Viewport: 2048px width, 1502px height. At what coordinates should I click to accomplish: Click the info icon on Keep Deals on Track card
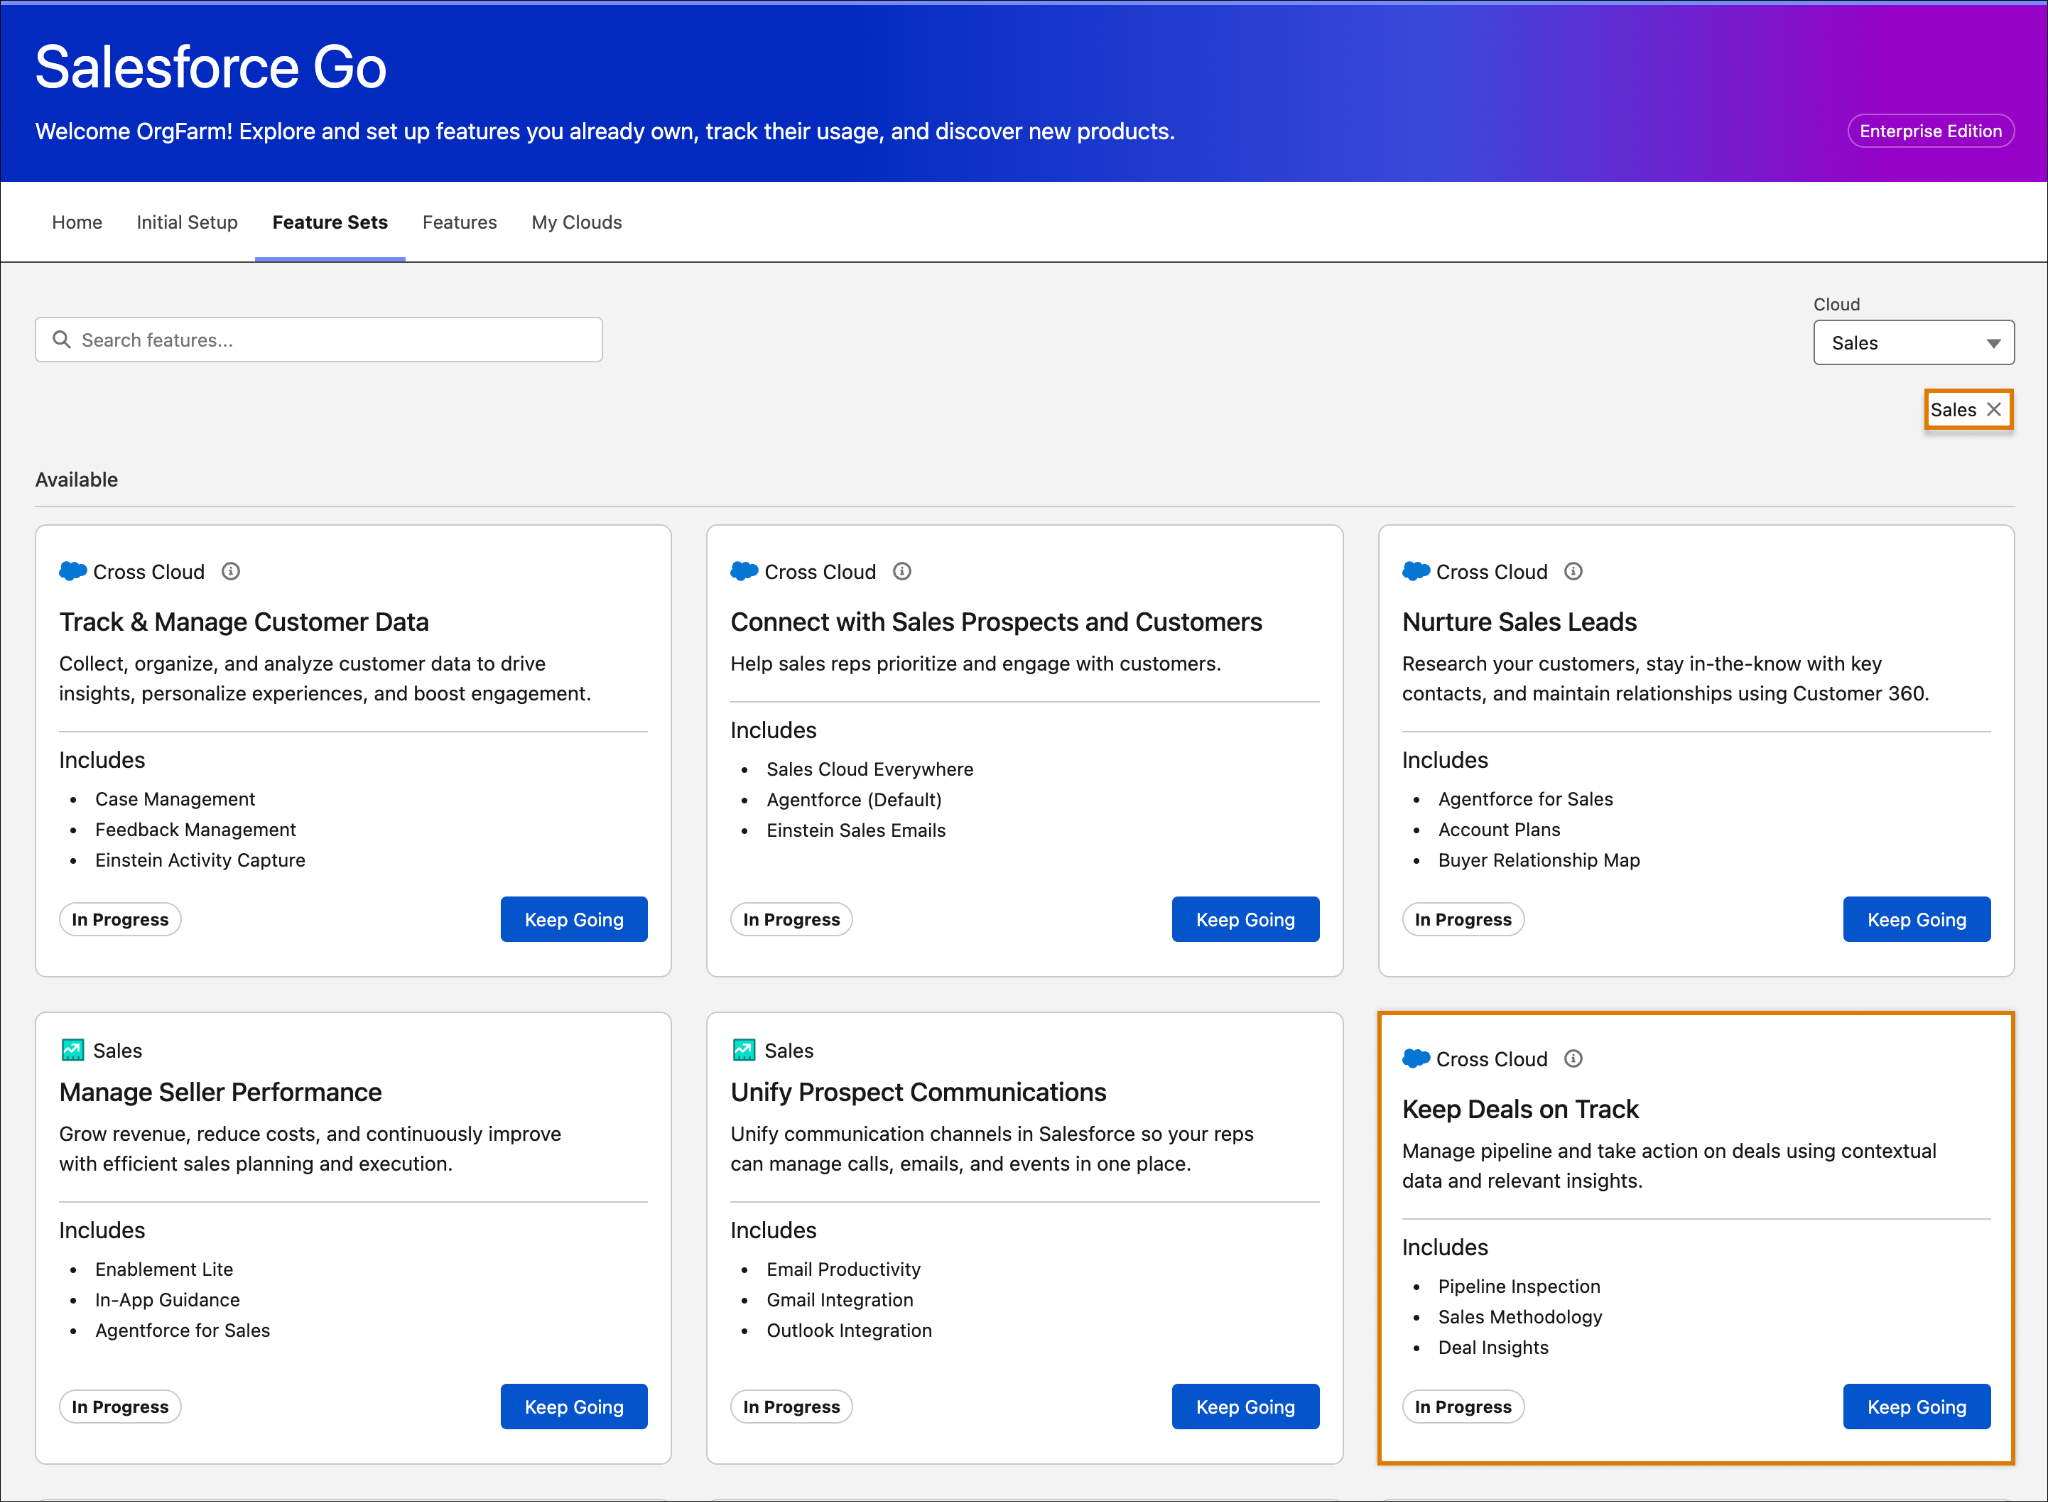1574,1058
